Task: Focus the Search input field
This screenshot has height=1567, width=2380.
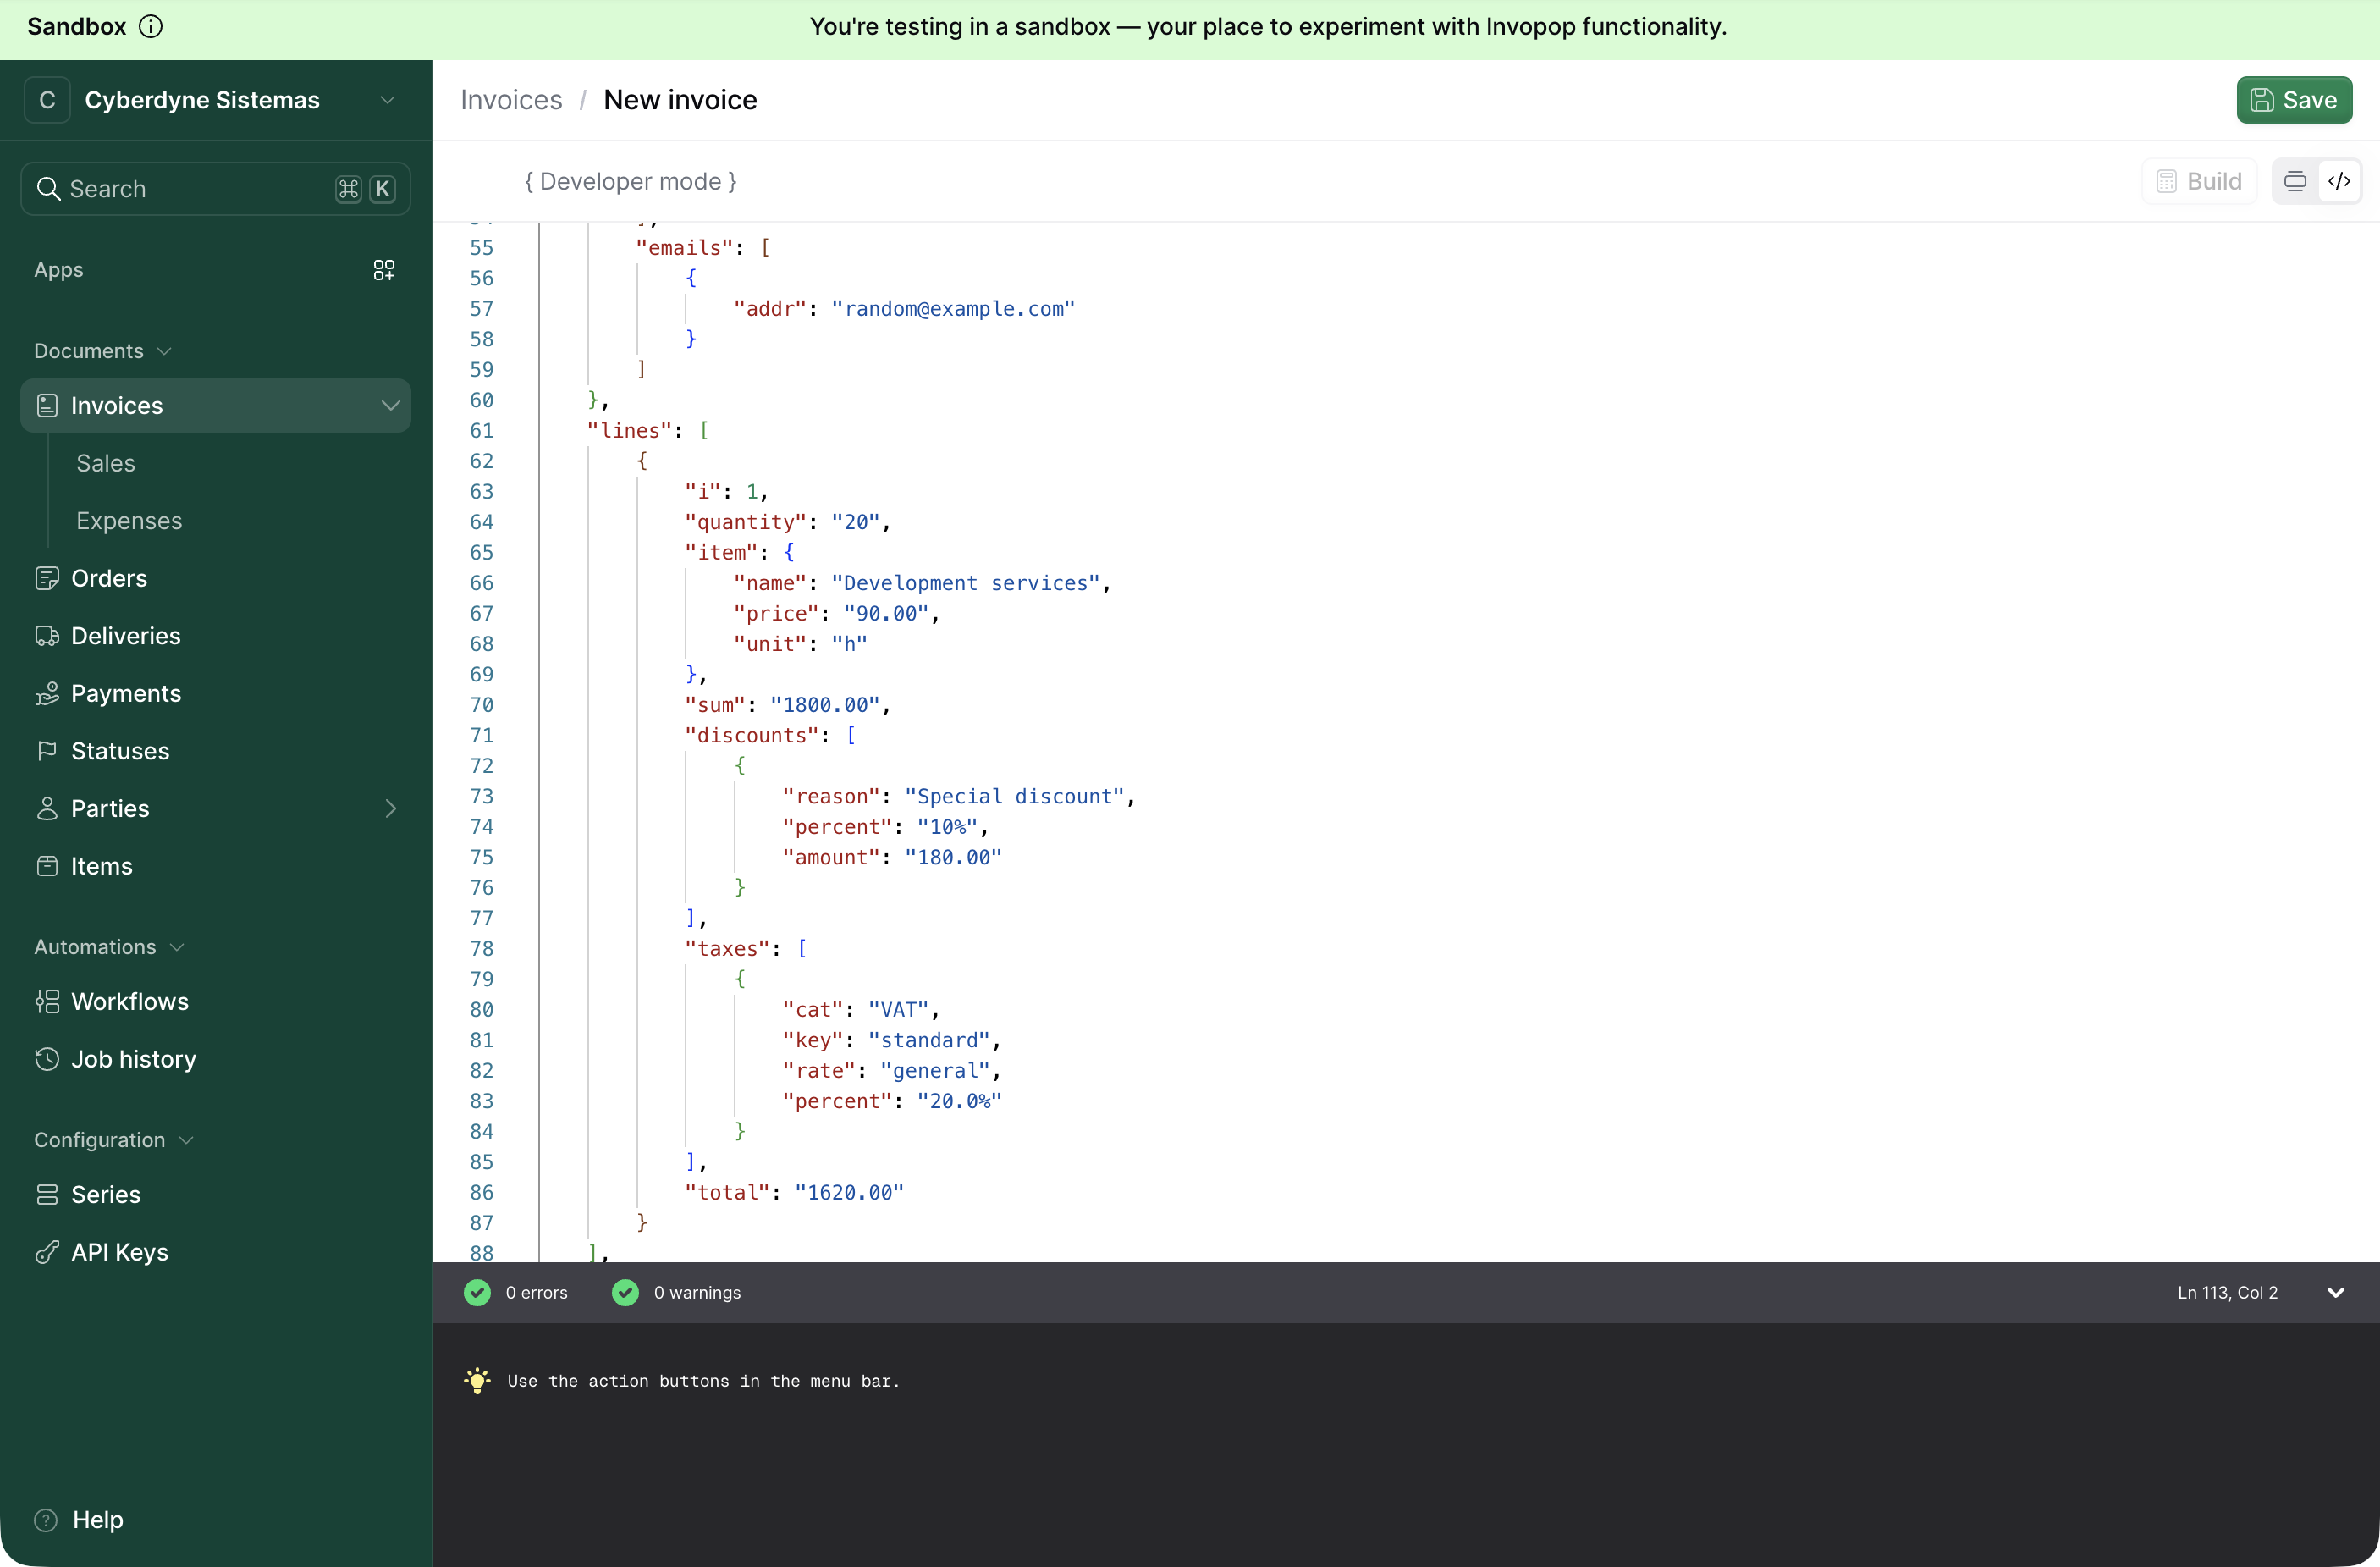Action: pos(216,189)
